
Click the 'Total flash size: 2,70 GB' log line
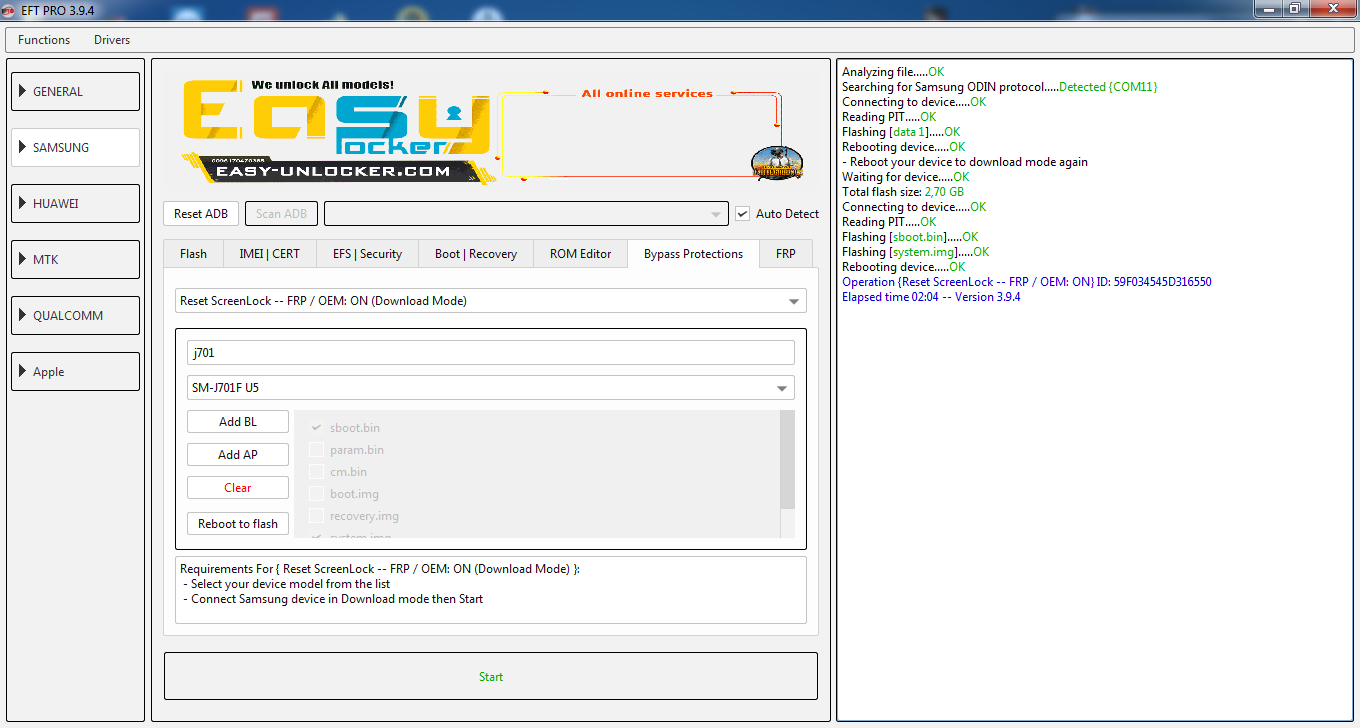tap(903, 192)
